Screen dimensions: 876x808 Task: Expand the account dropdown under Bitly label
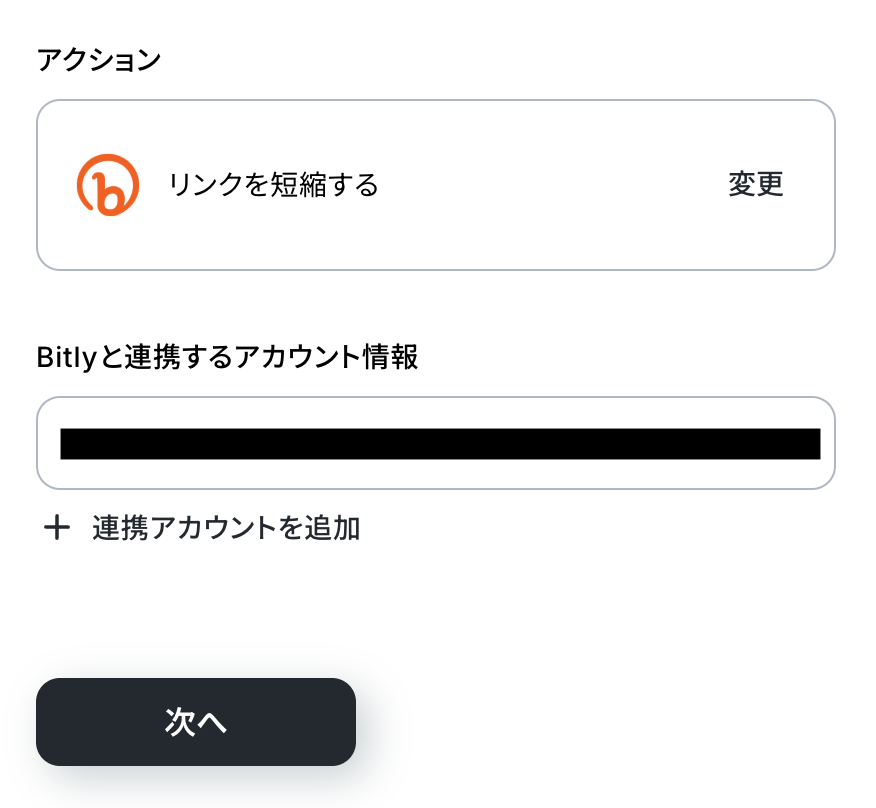point(436,443)
